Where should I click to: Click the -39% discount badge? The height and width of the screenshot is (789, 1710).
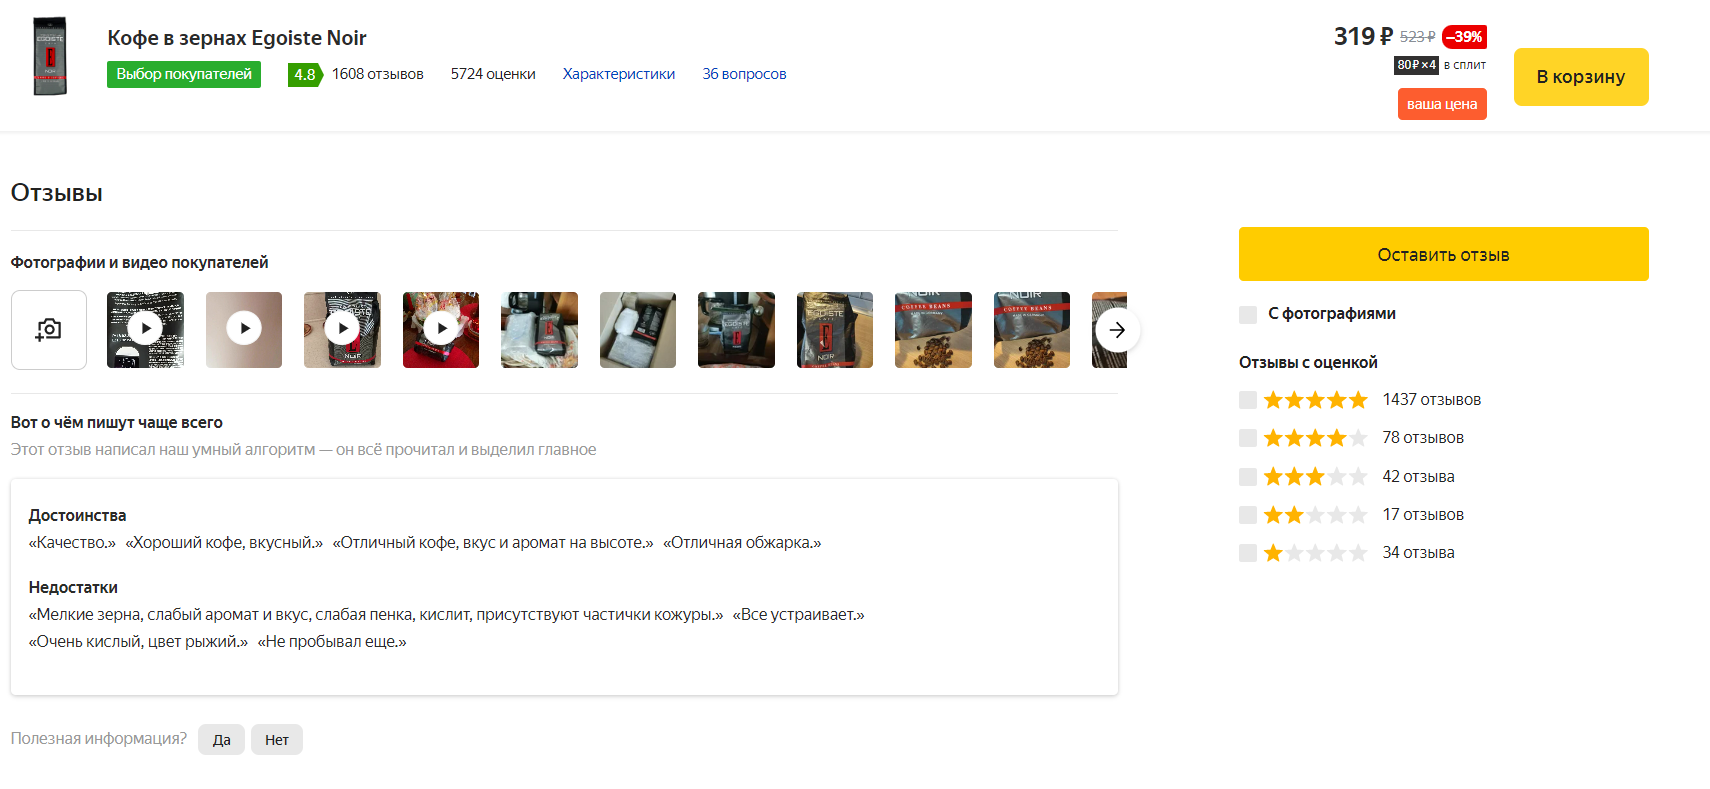pyautogui.click(x=1464, y=37)
